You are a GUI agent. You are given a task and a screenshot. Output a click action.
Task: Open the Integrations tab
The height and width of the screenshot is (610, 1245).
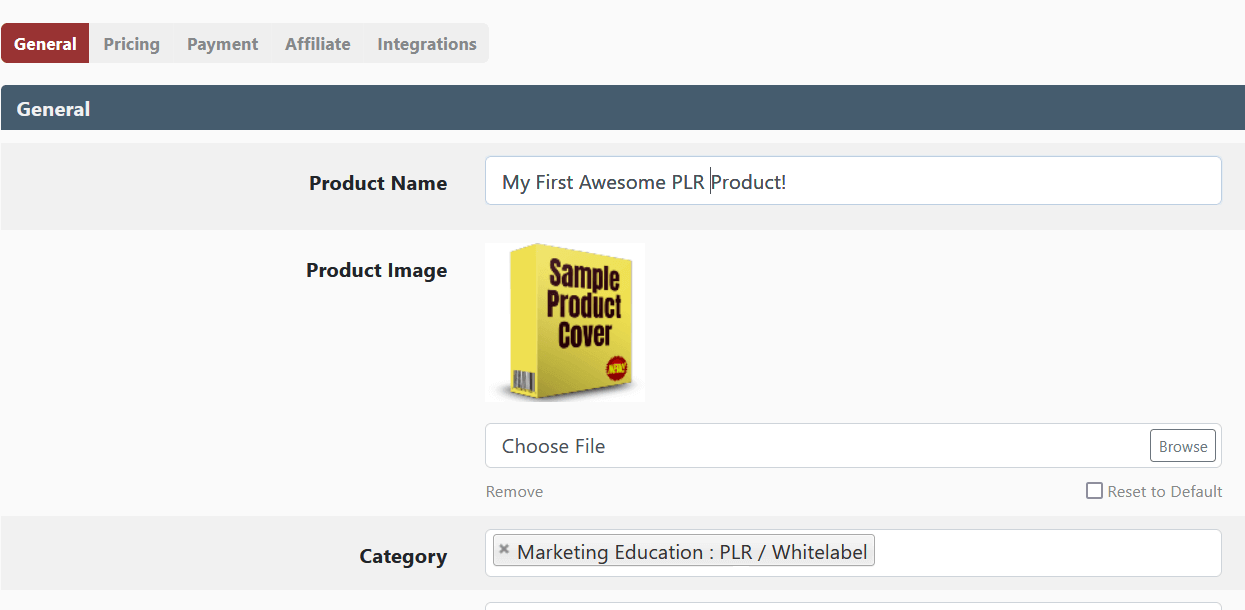point(426,44)
